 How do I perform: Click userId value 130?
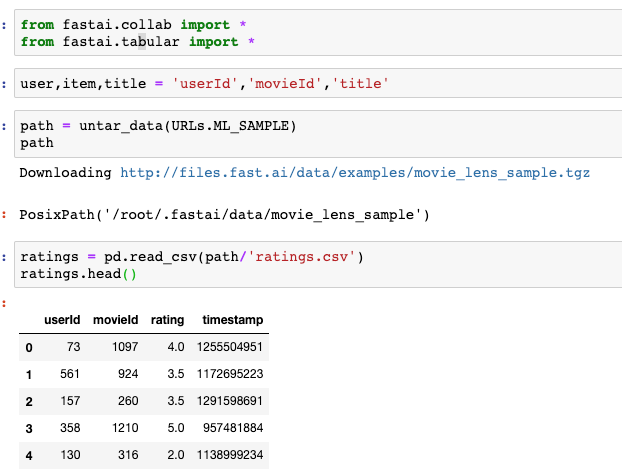coord(70,455)
